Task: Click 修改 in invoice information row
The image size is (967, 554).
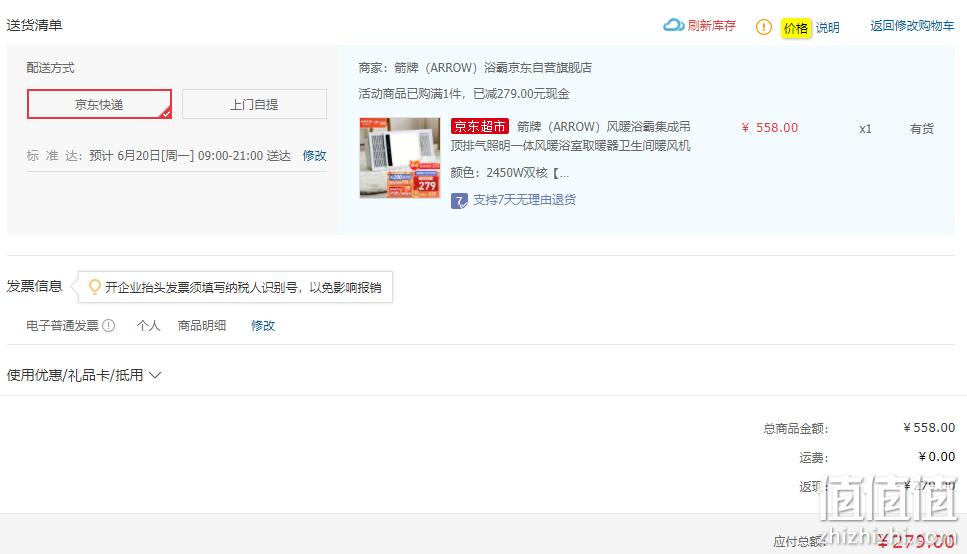Action: point(263,326)
